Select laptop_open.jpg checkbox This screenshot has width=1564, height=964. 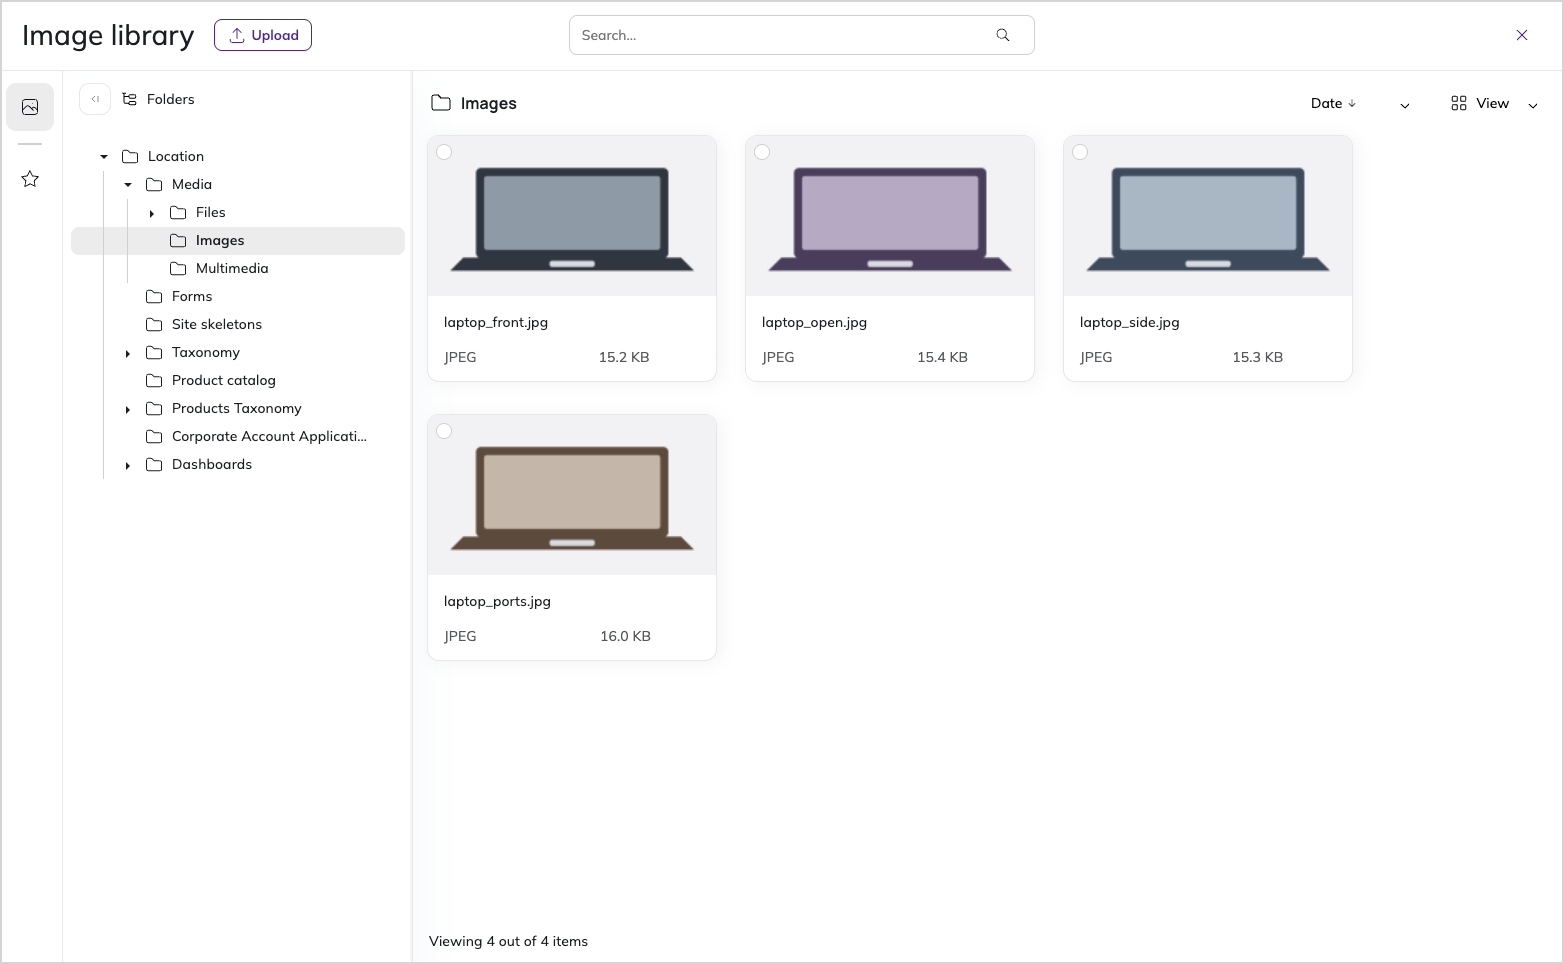tap(762, 152)
